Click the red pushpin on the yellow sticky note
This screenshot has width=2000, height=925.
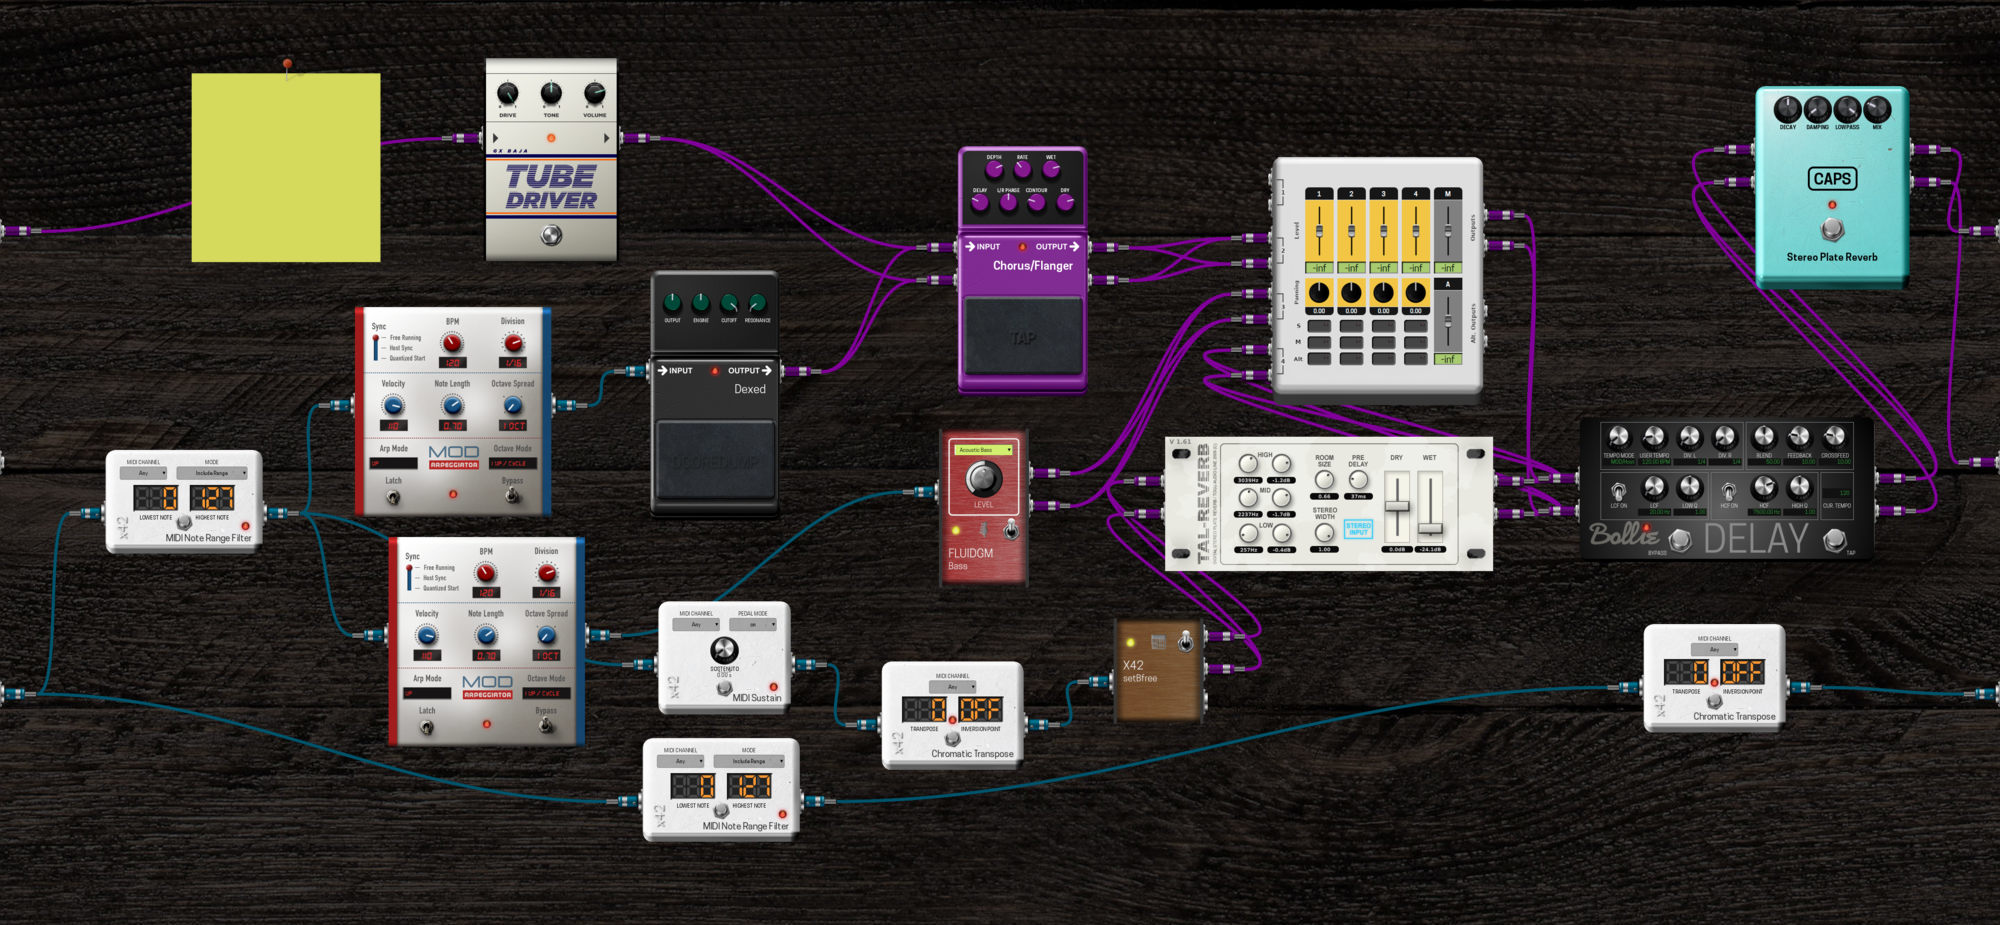coord(288,67)
